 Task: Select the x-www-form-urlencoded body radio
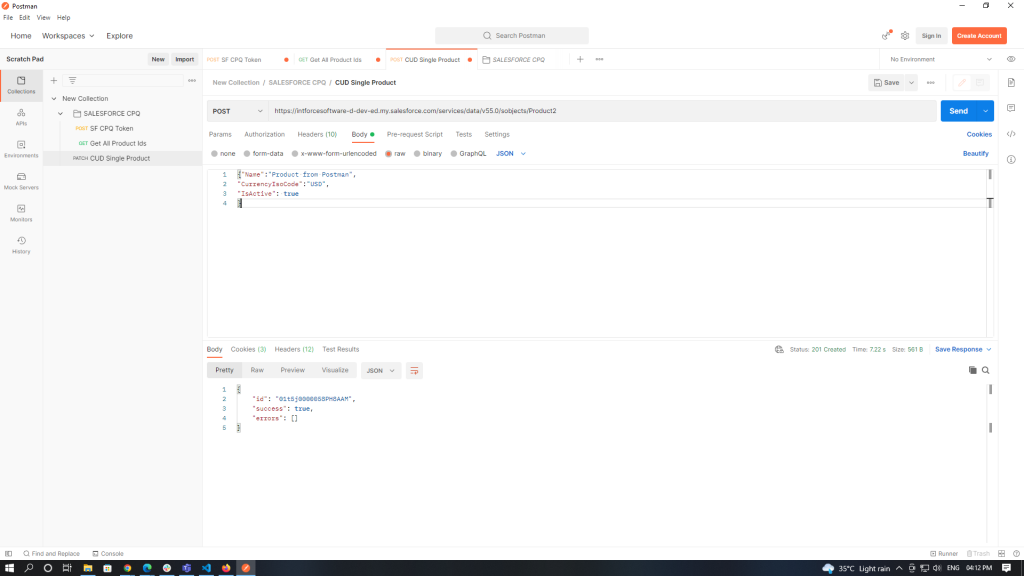tap(295, 153)
